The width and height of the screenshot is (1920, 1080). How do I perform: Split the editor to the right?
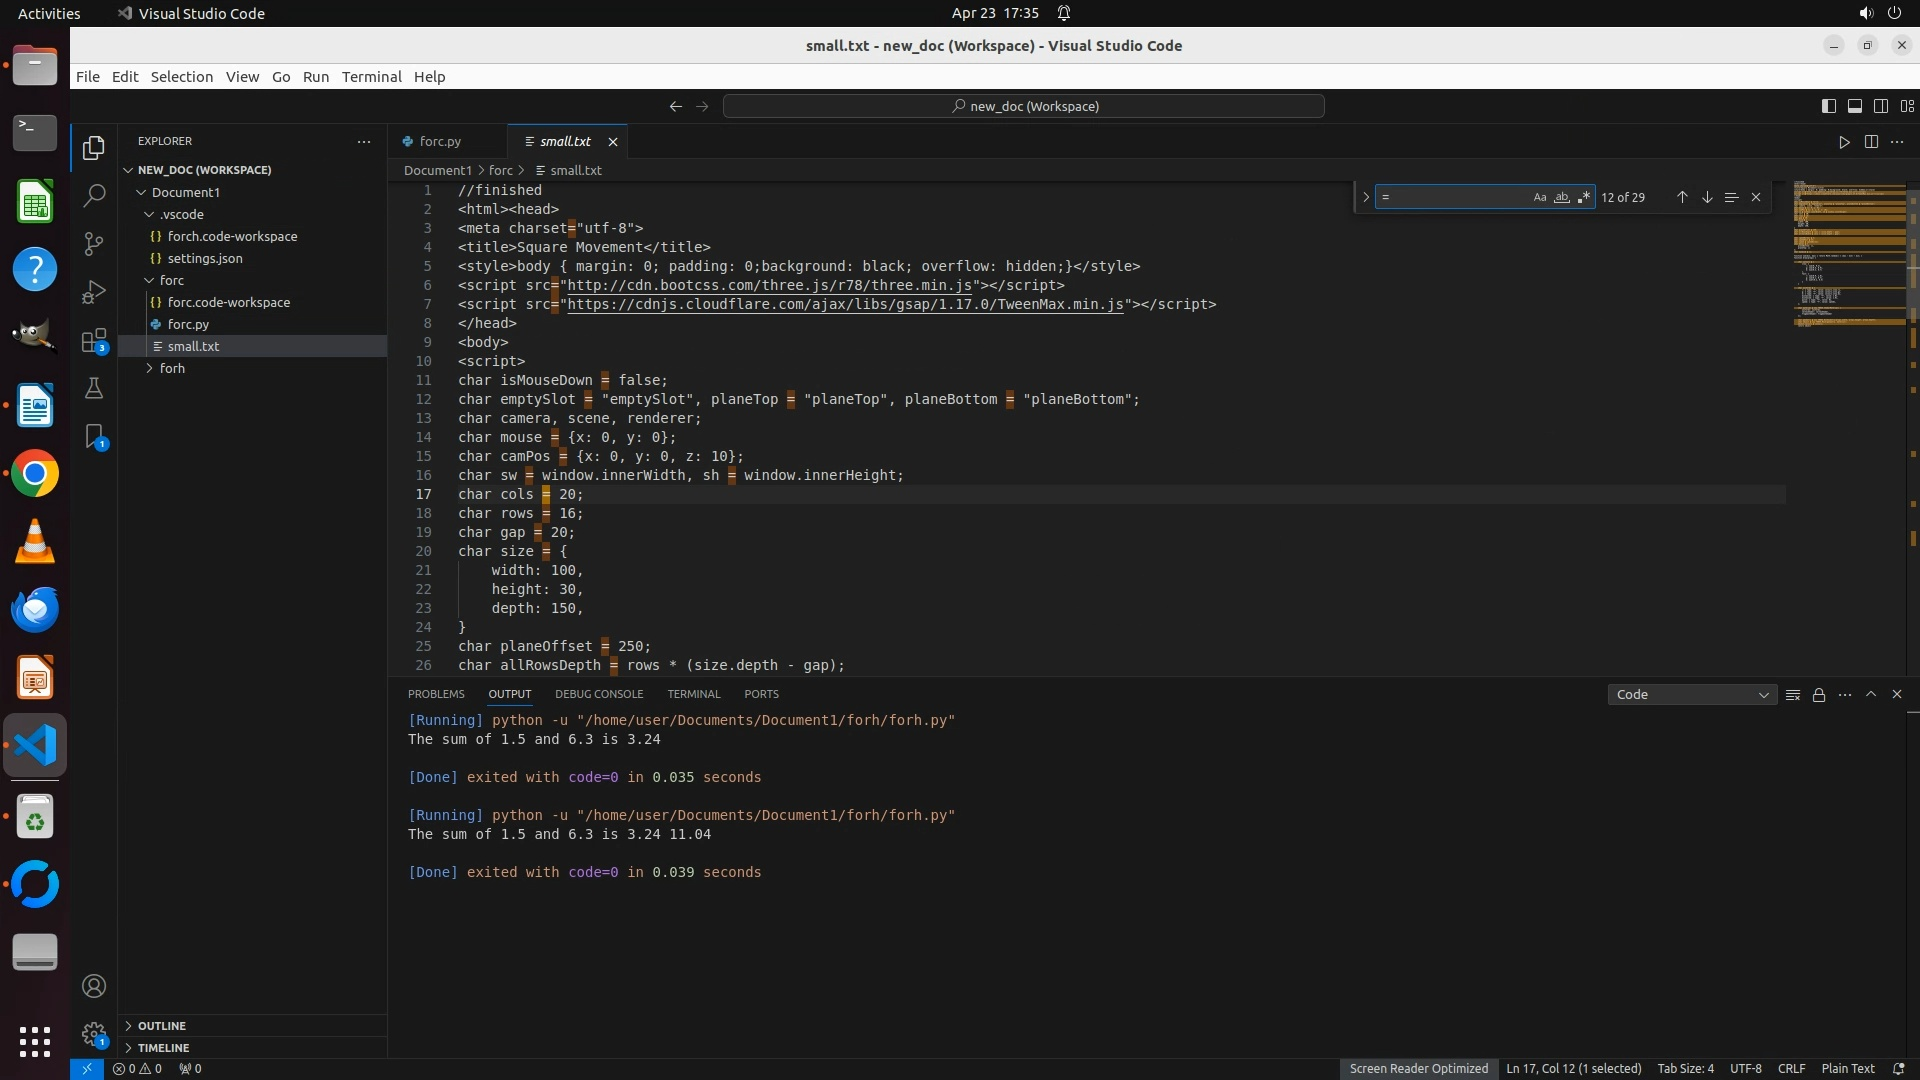pyautogui.click(x=1871, y=142)
